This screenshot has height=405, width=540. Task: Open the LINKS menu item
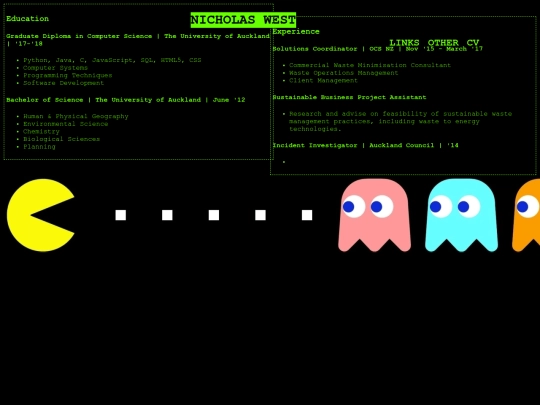(x=404, y=43)
